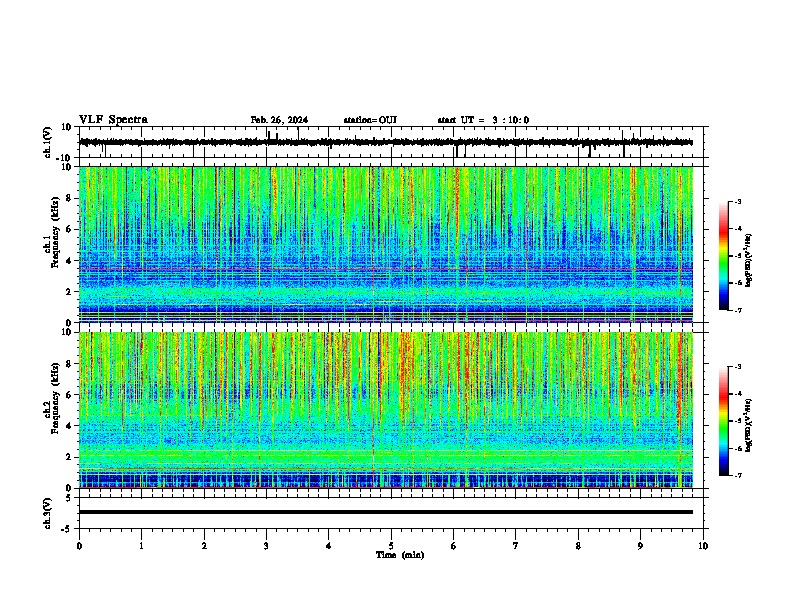
Task: Click the time axis tick label "6"
Action: coord(454,546)
